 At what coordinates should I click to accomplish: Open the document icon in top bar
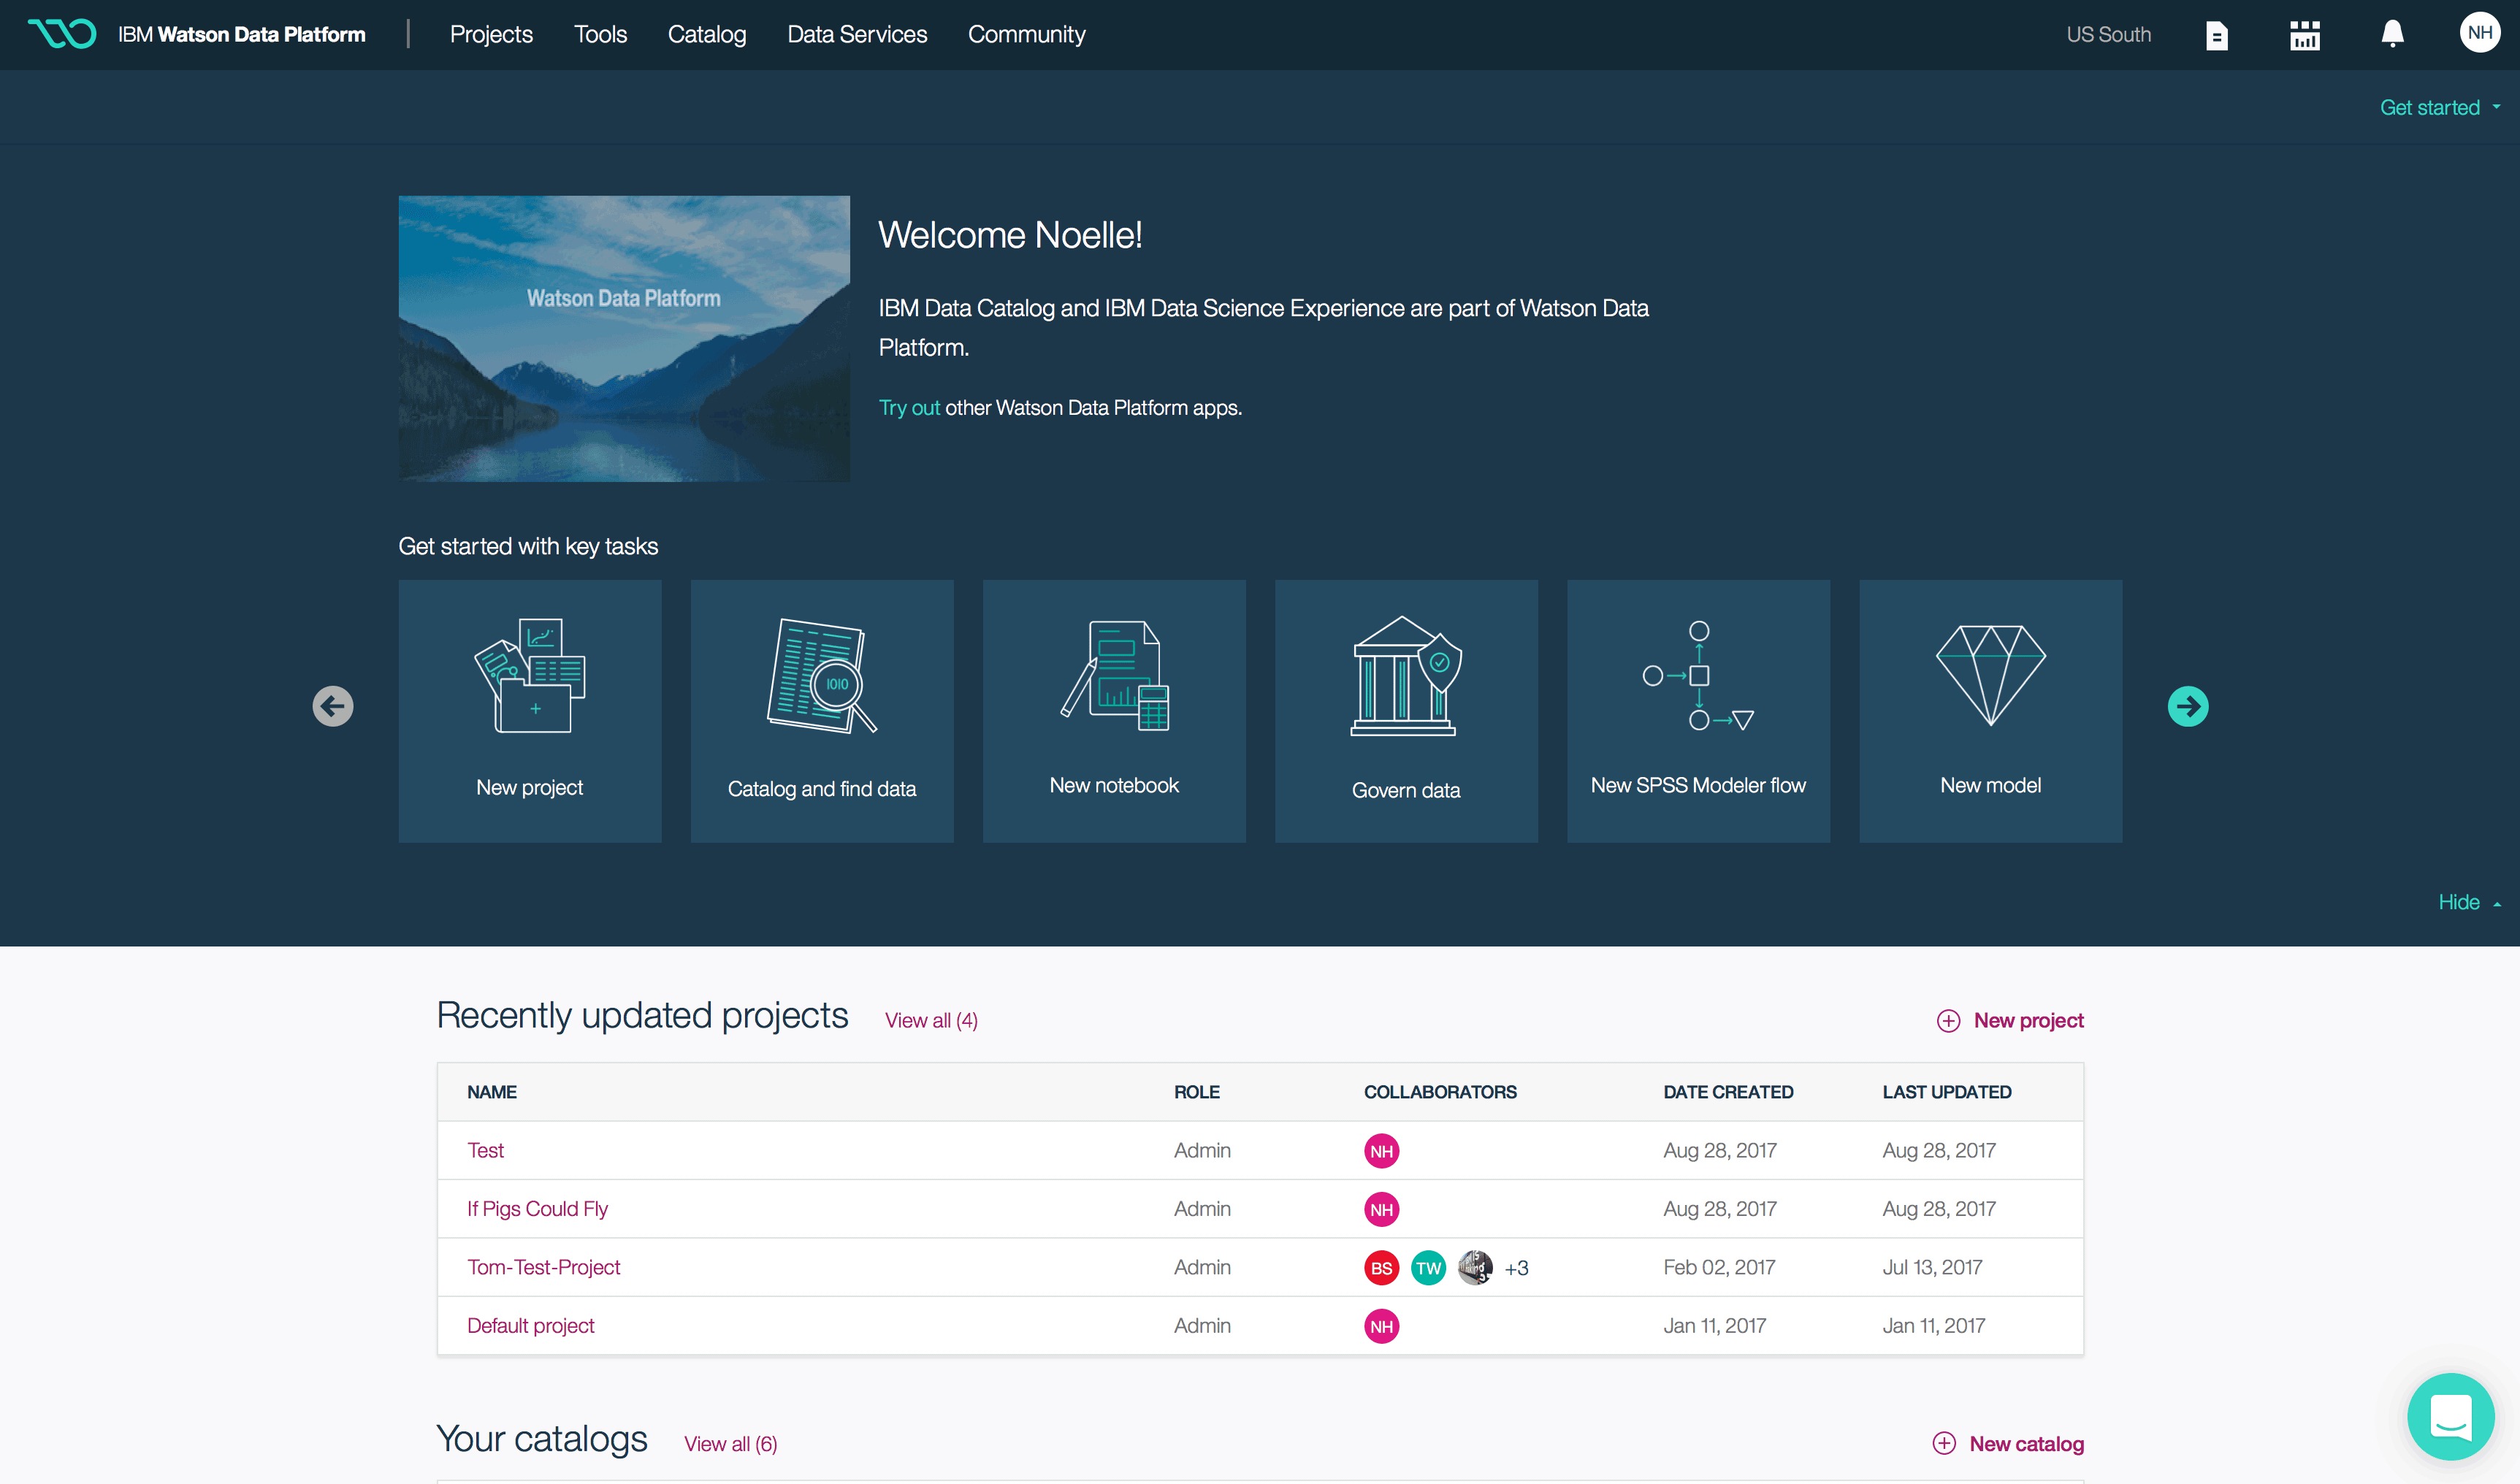tap(2217, 35)
